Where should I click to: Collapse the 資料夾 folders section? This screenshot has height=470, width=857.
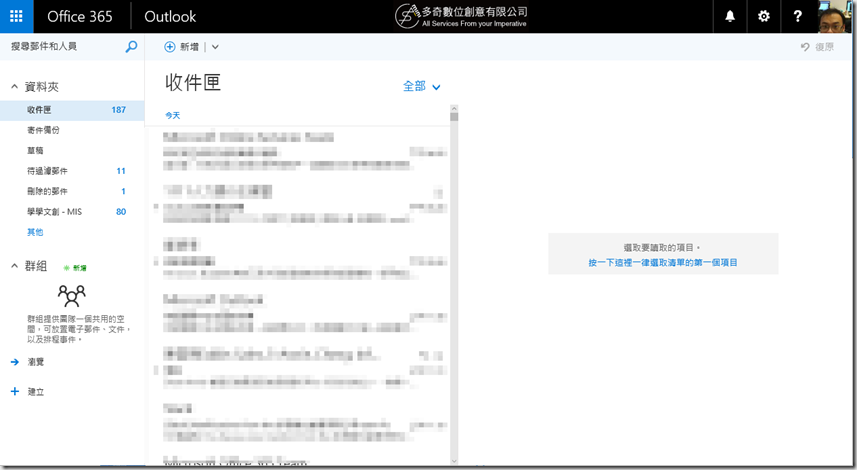(x=14, y=86)
